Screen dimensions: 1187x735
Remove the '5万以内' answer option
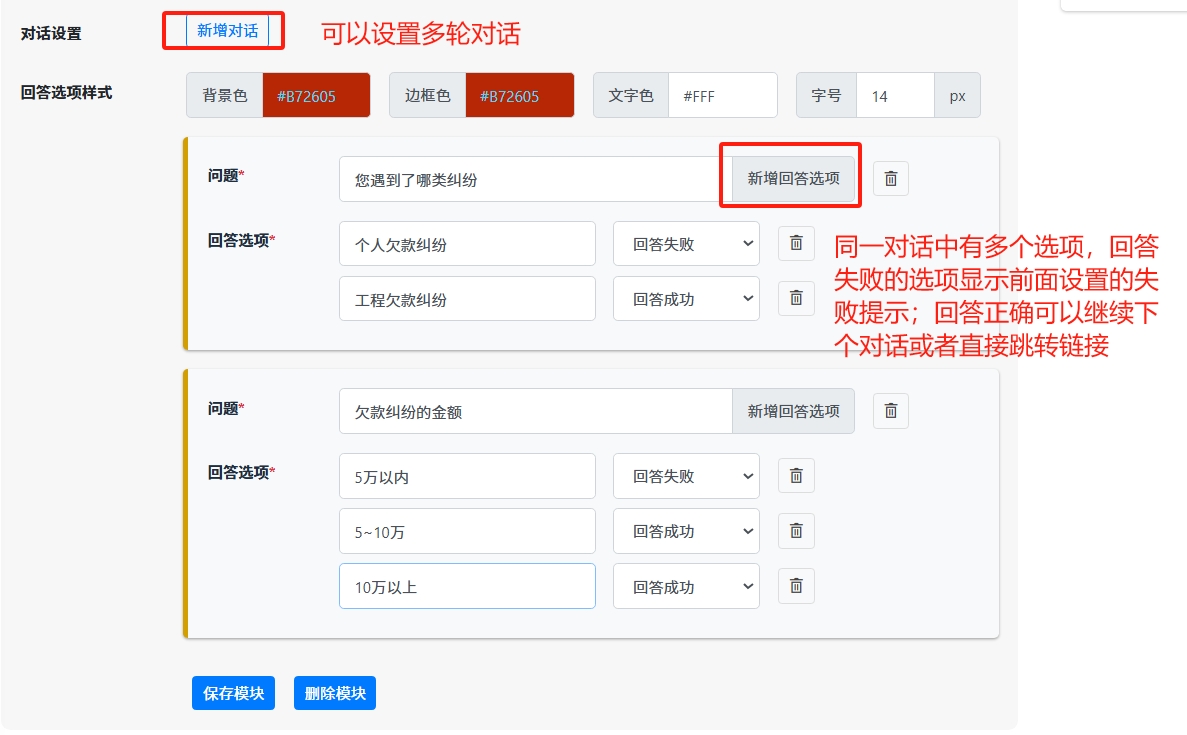[796, 476]
